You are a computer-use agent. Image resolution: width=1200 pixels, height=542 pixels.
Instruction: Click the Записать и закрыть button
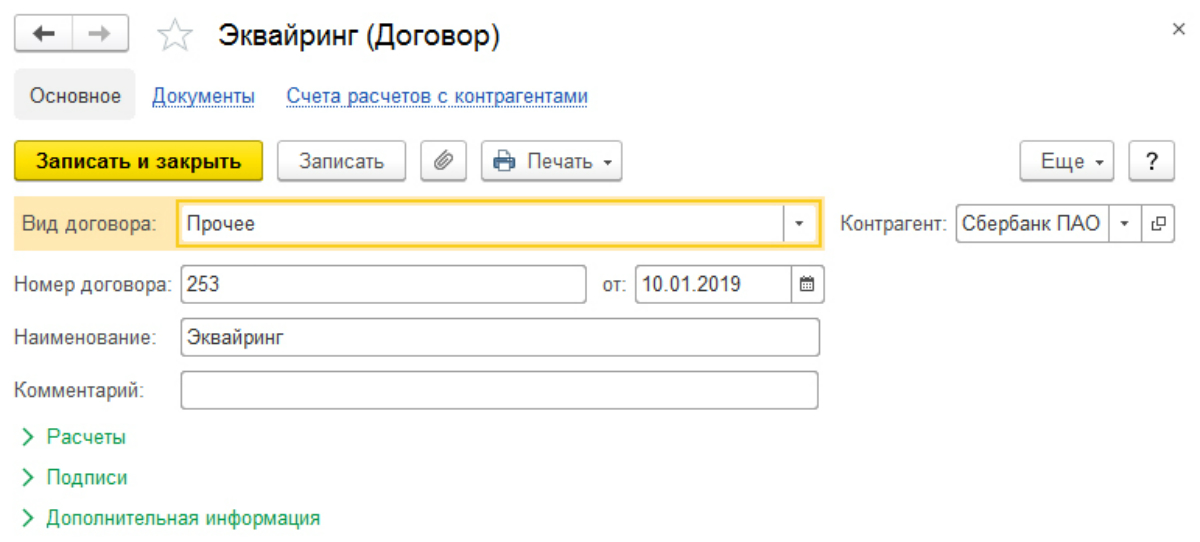click(139, 161)
